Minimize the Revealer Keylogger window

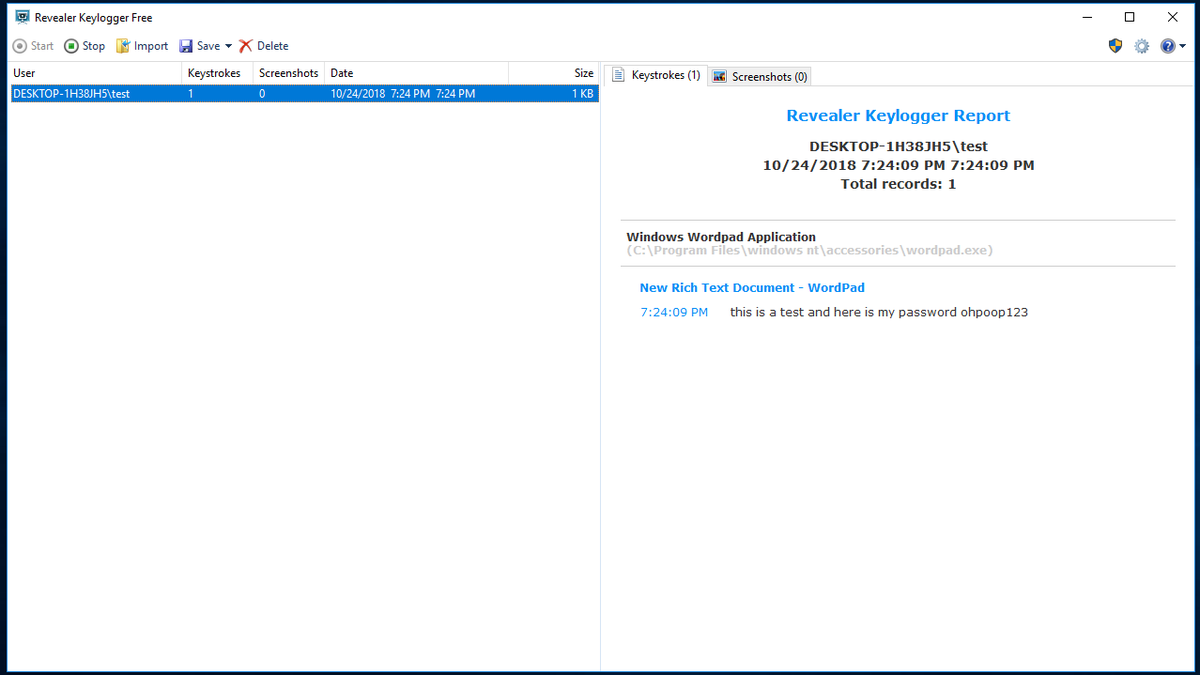[x=1087, y=17]
